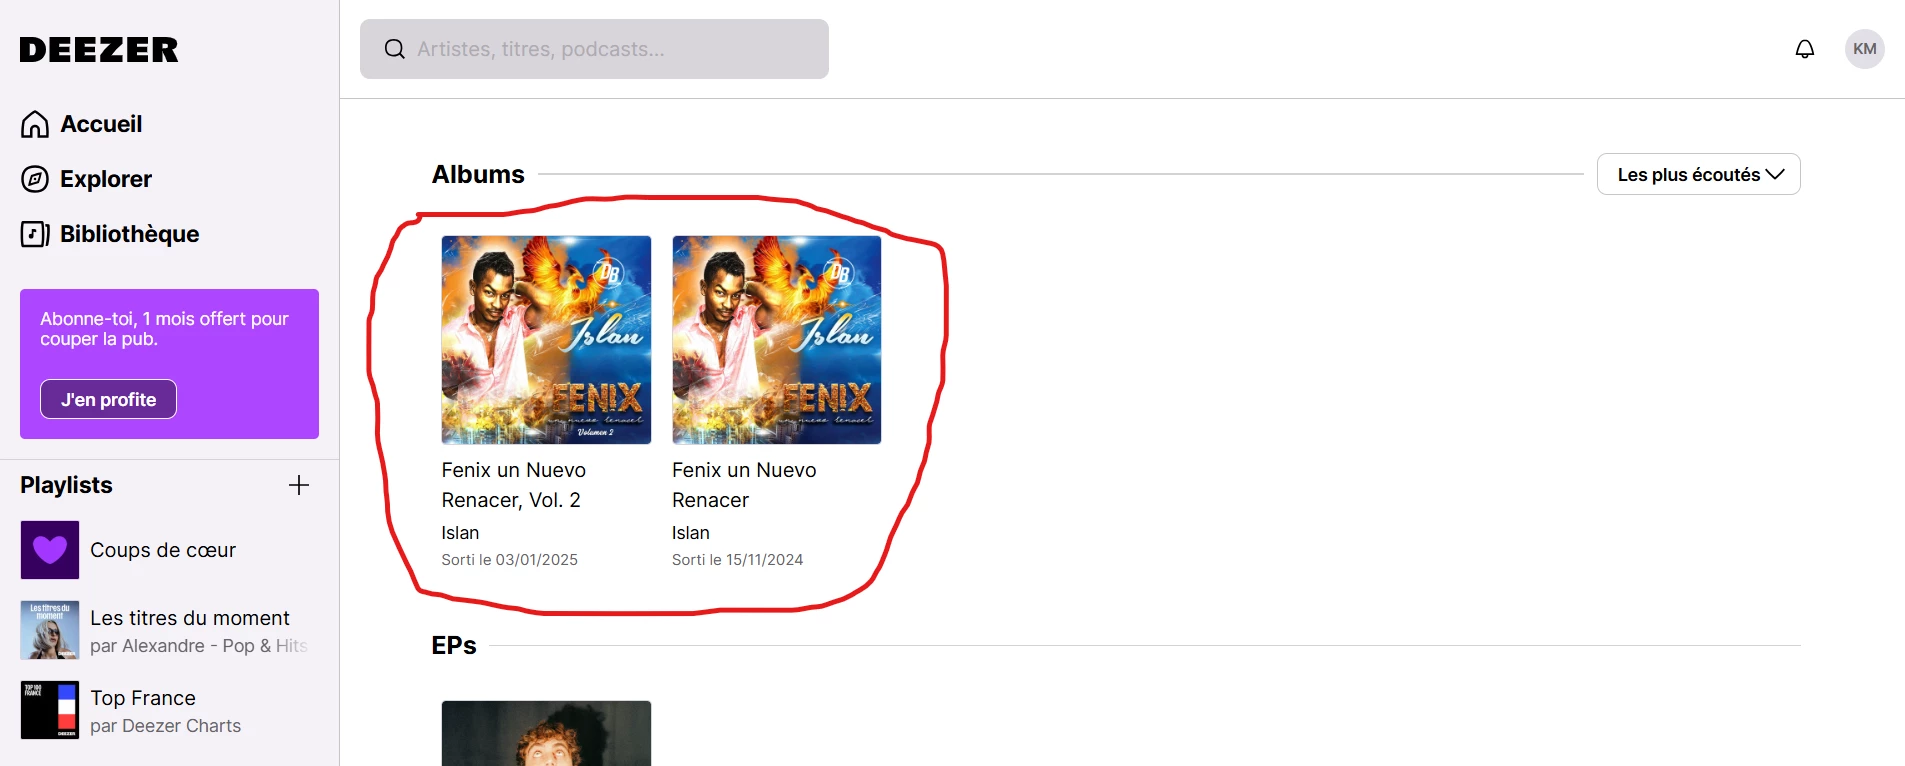Open Coups de cœur heart cover
The height and width of the screenshot is (766, 1905).
click(50, 550)
